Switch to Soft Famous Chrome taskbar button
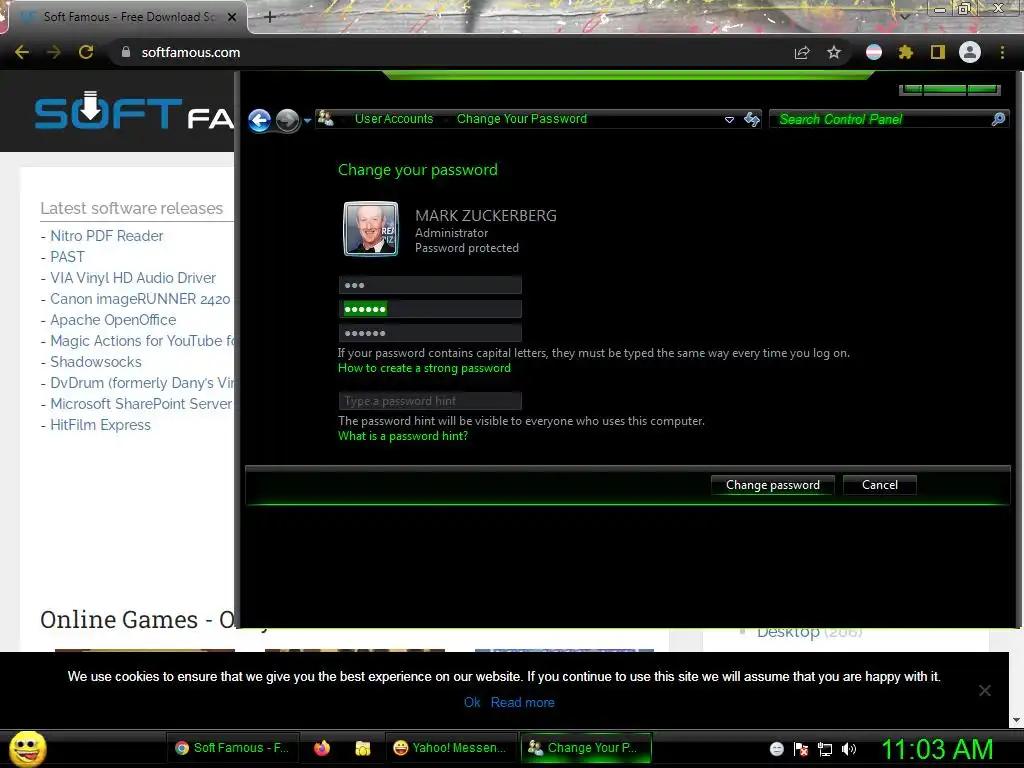Image resolution: width=1024 pixels, height=768 pixels. click(234, 748)
